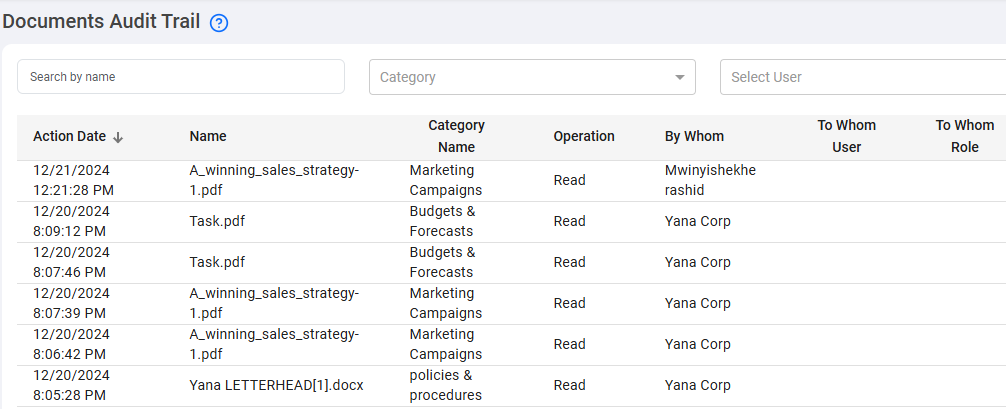Select the 12/21/2024 A_winning_sales_strategy-1.pdf row
This screenshot has height=409, width=1006.
(273, 180)
